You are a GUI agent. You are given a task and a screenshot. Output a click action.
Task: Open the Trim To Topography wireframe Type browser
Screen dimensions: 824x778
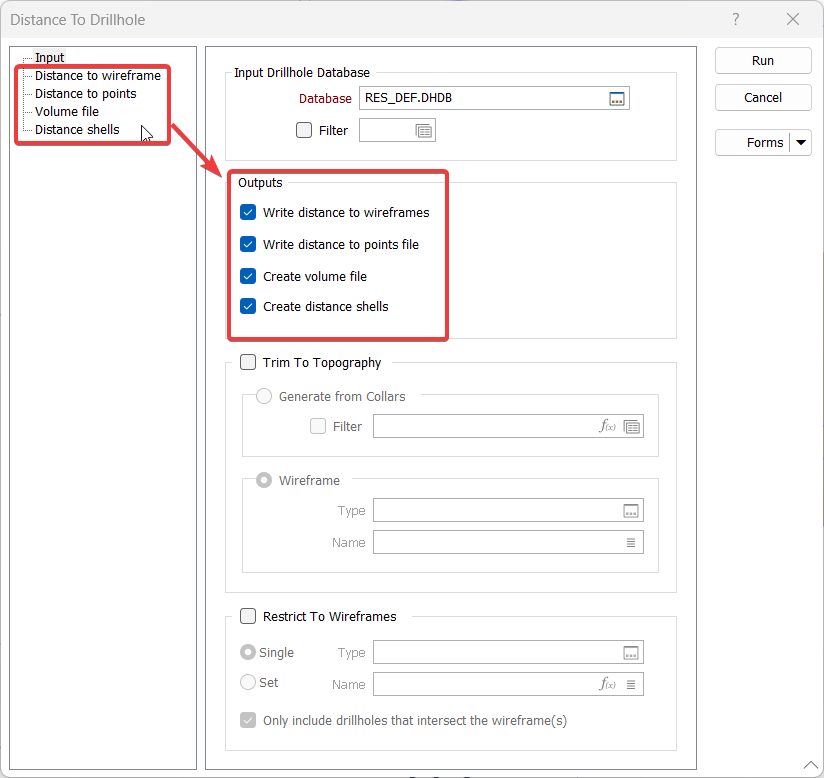pos(630,511)
